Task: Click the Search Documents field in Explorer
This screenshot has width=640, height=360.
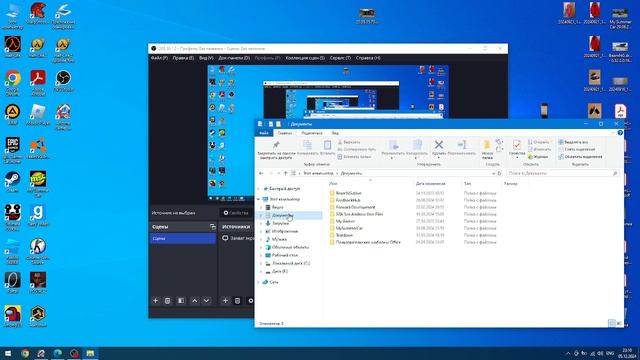Action: coord(562,173)
